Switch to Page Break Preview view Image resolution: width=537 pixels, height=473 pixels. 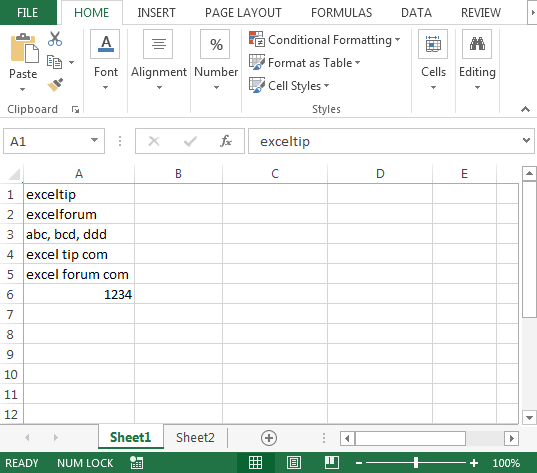(x=332, y=463)
